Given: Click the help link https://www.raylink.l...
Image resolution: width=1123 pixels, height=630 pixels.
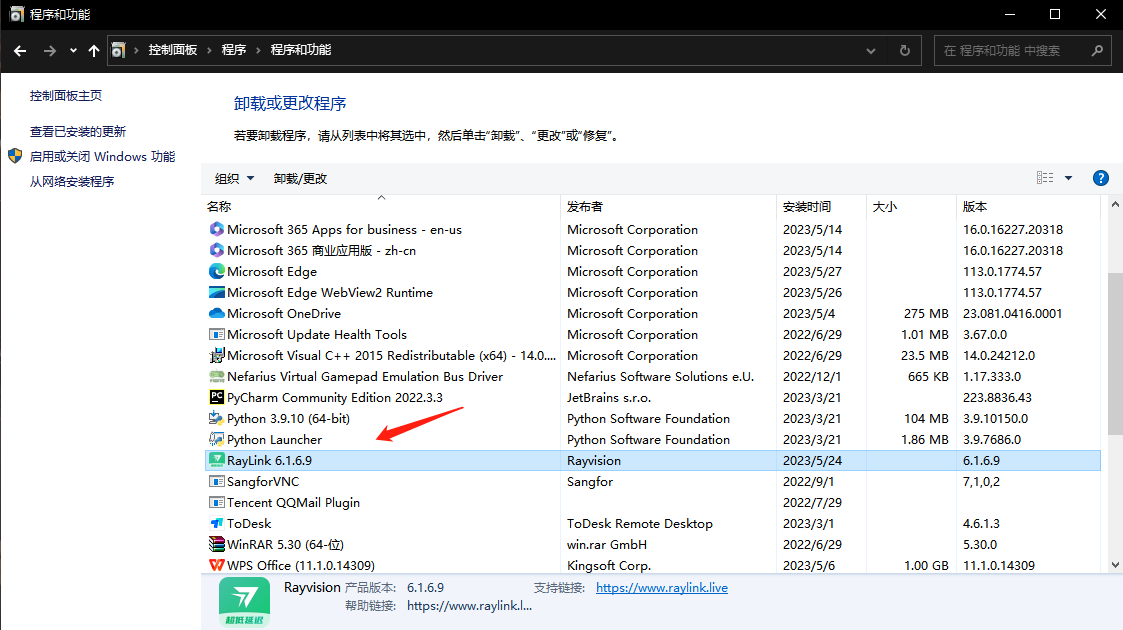Looking at the screenshot, I should click(x=469, y=606).
